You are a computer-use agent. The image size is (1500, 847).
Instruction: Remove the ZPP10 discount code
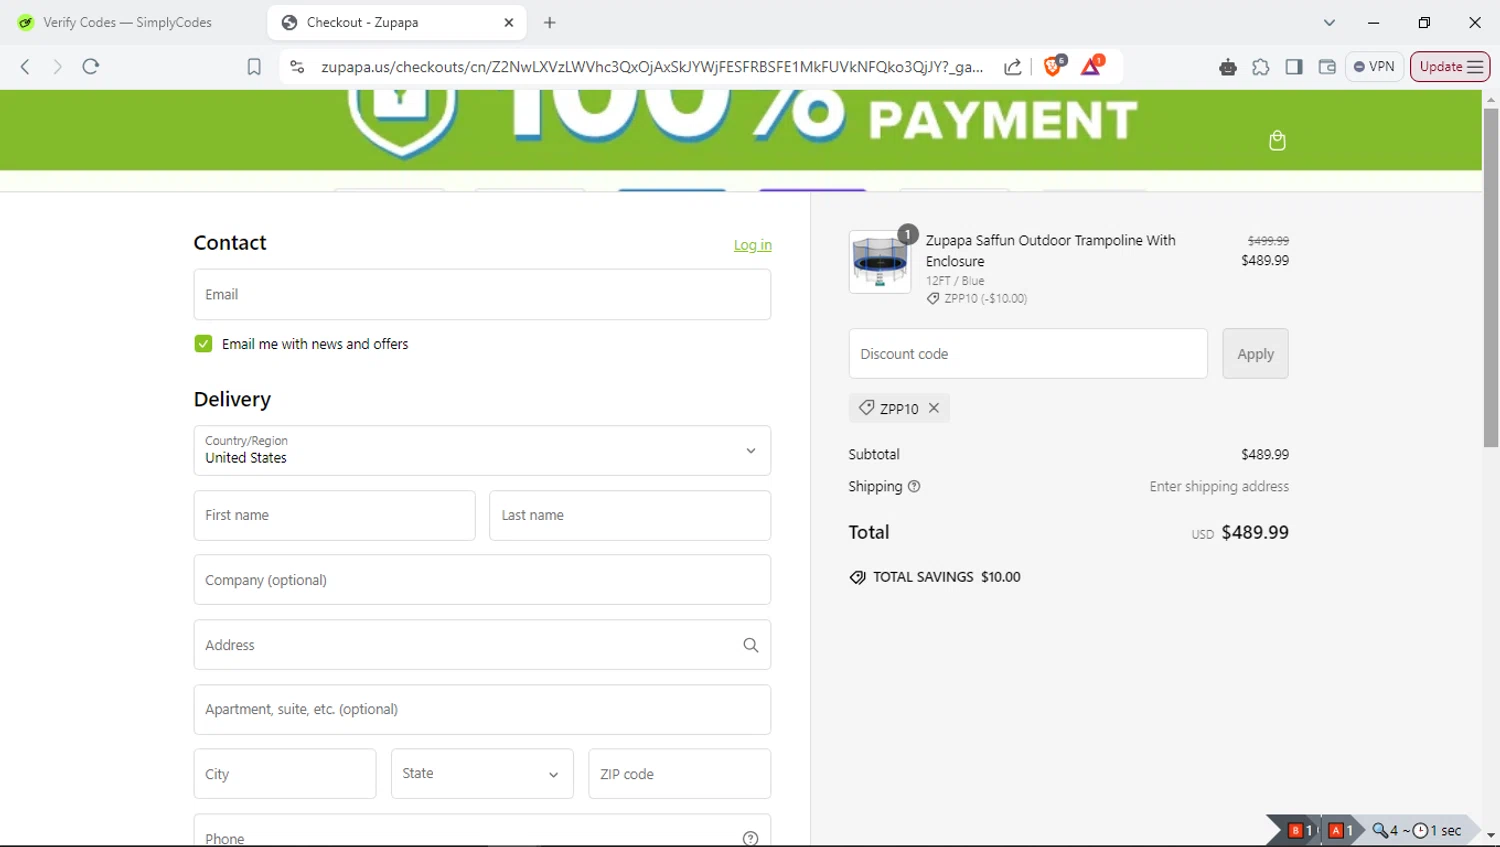point(934,408)
